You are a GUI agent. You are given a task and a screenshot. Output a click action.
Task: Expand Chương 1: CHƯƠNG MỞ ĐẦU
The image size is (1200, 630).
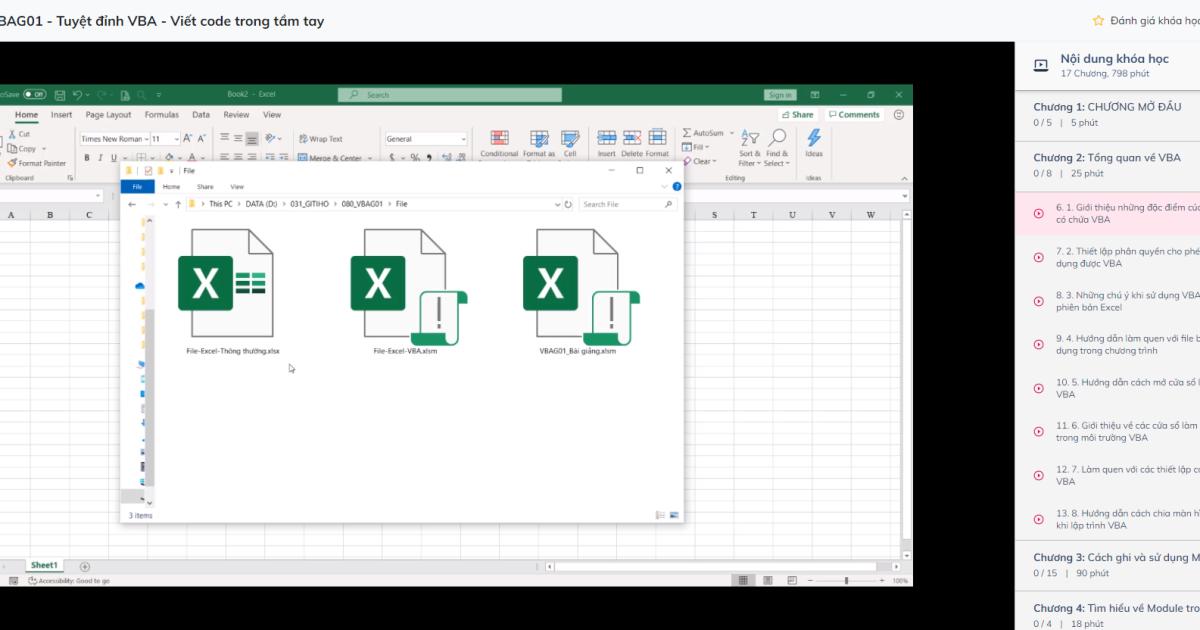tap(1108, 114)
